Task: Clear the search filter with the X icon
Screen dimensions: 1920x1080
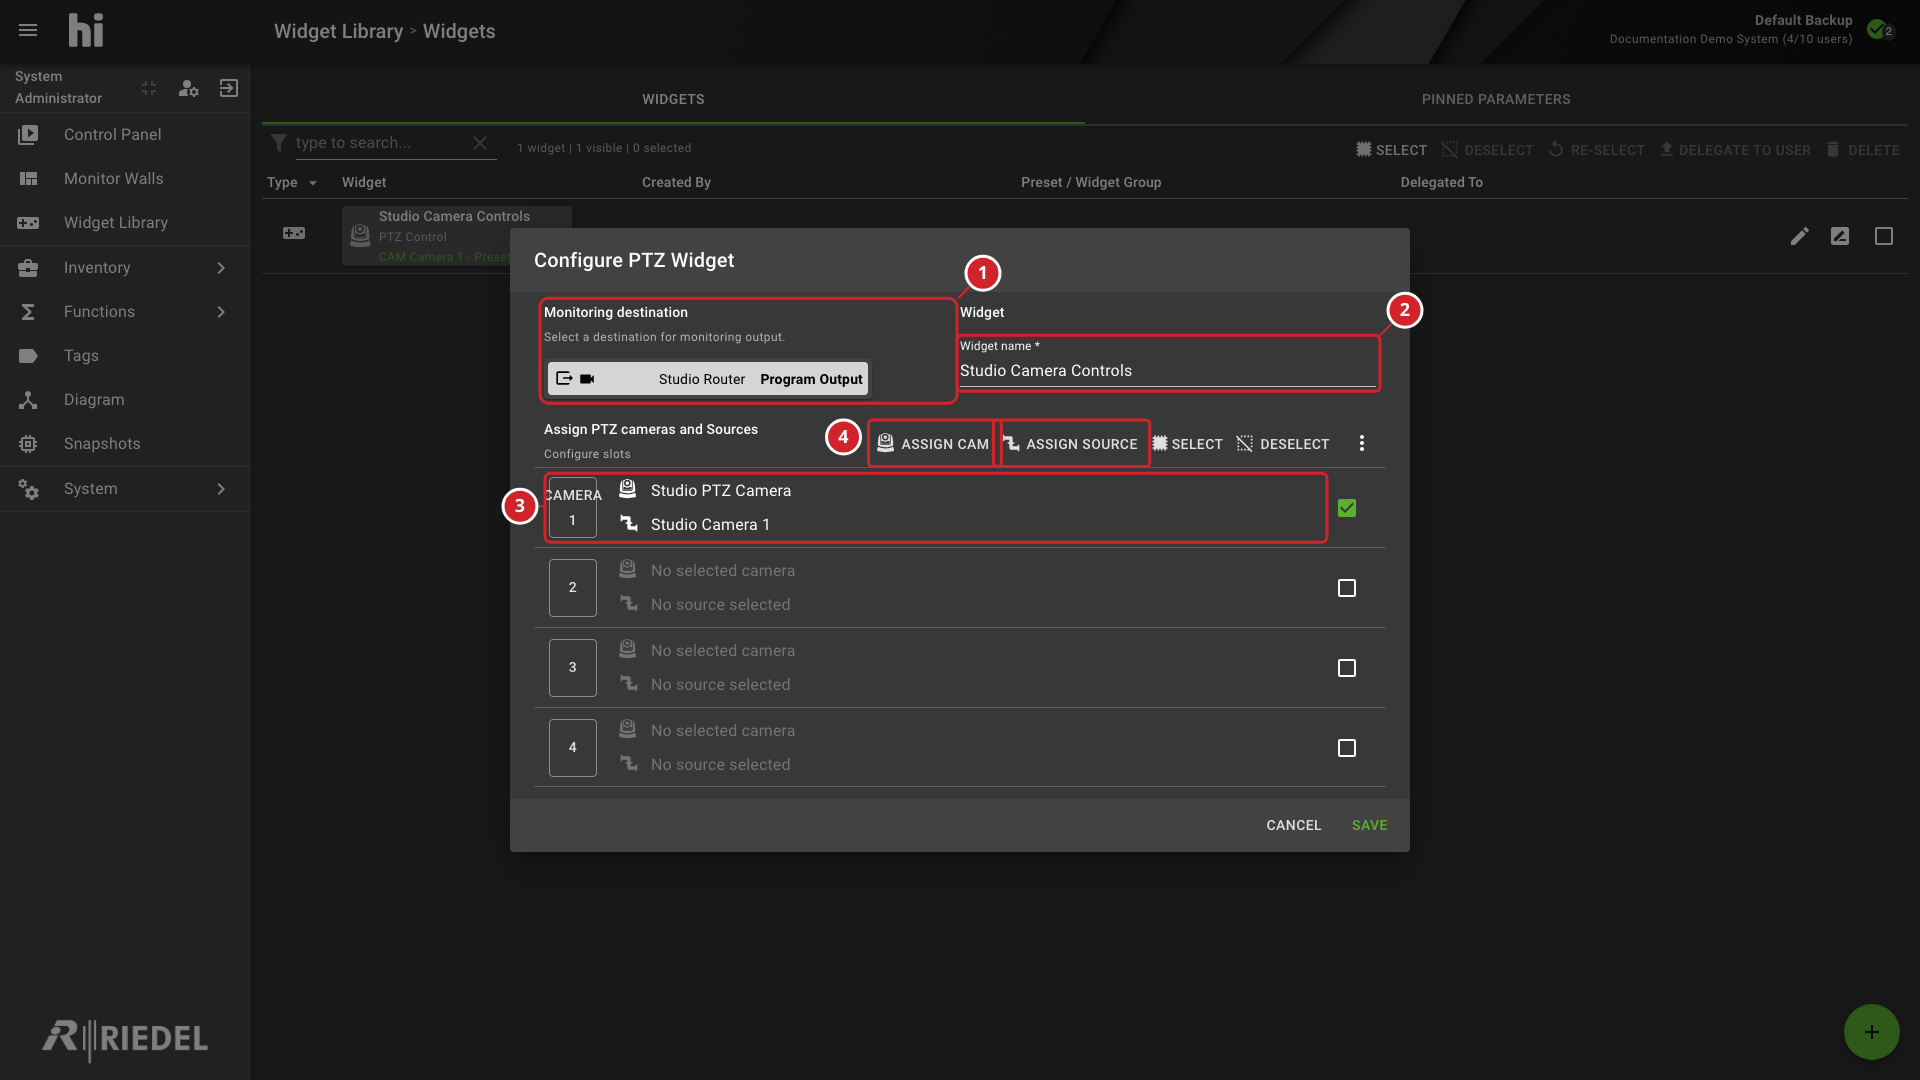Action: pos(480,143)
